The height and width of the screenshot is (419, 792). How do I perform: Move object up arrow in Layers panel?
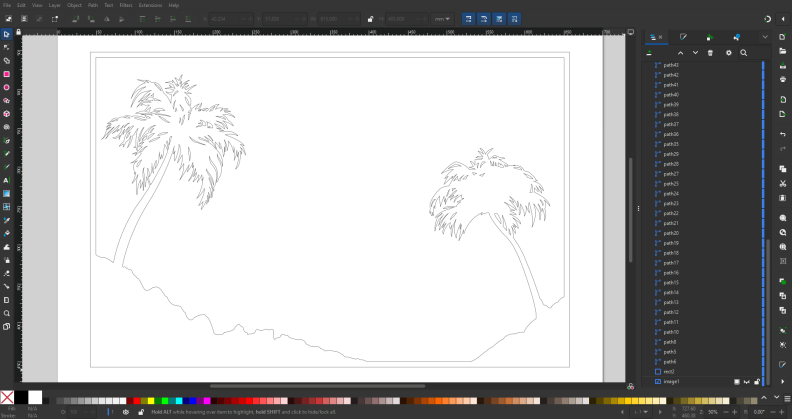tap(680, 53)
